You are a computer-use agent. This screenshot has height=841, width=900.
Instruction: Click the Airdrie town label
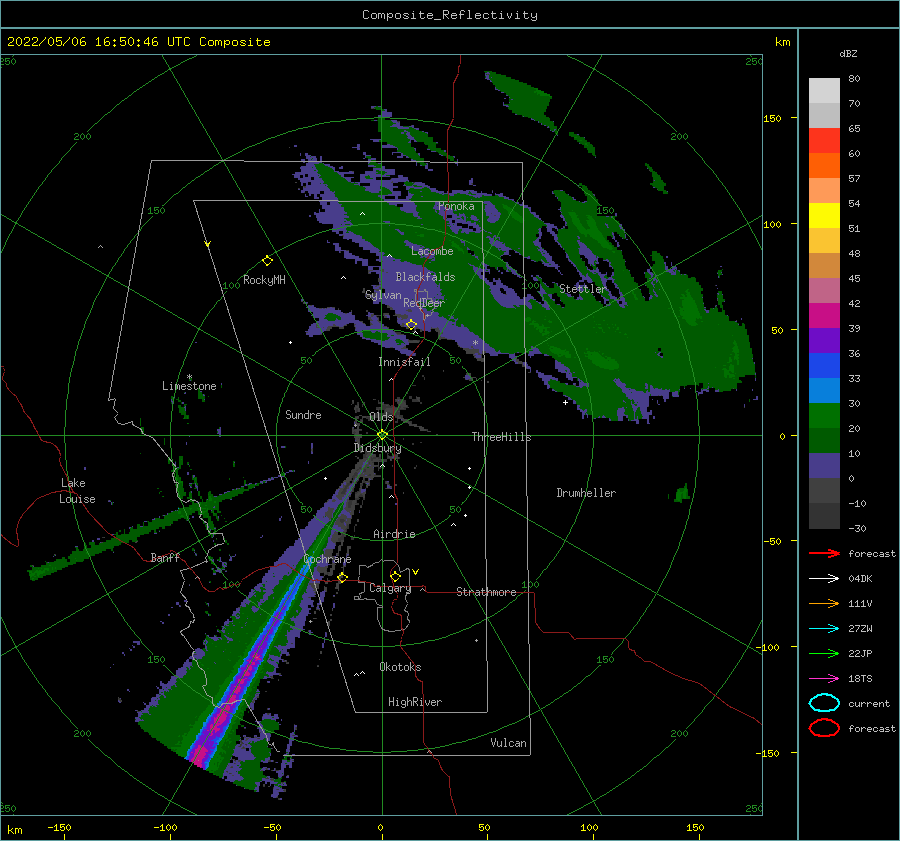(x=394, y=534)
